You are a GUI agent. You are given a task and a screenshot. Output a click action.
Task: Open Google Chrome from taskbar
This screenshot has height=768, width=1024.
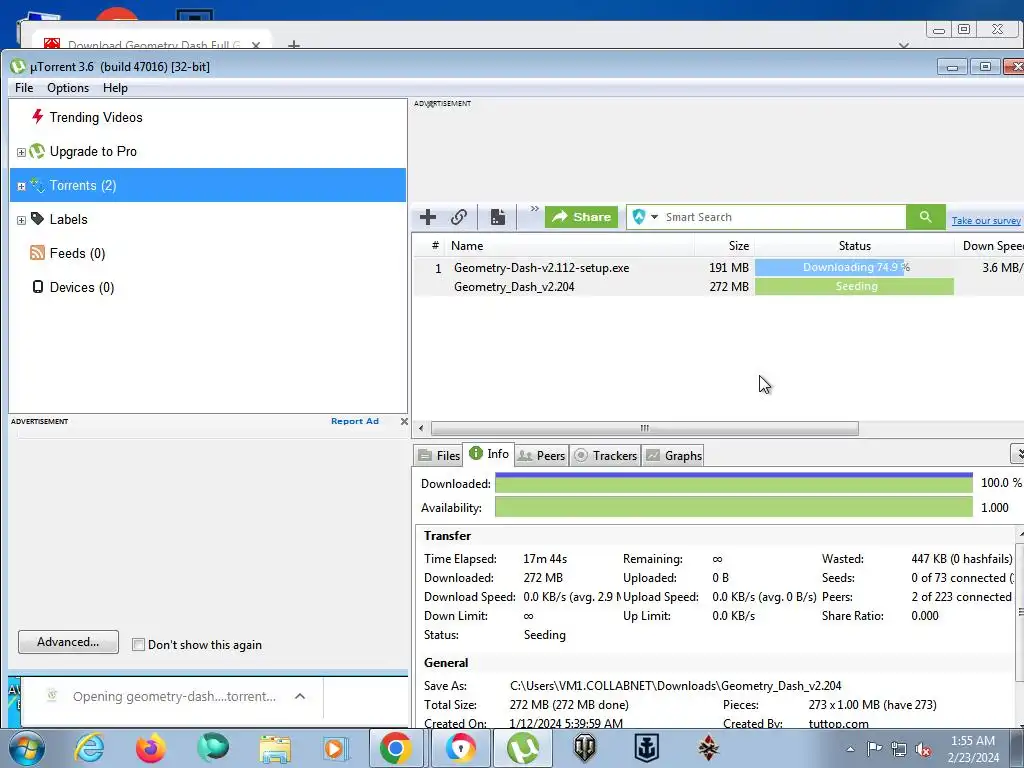click(x=396, y=748)
